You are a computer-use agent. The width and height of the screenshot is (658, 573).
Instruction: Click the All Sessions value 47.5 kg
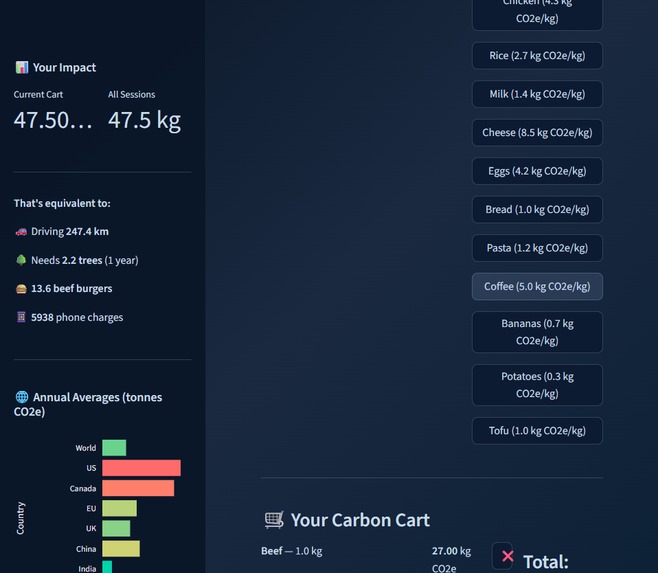[144, 120]
